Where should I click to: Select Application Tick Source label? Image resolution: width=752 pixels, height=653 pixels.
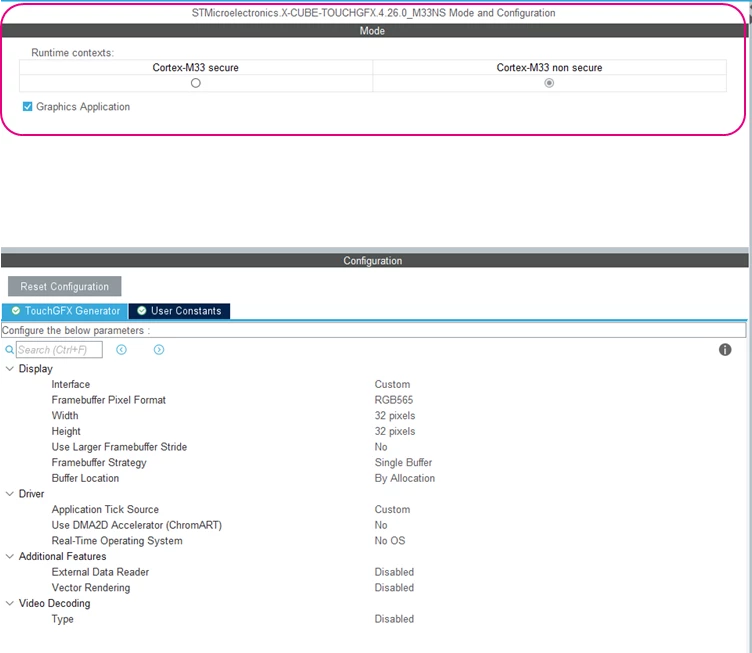105,510
